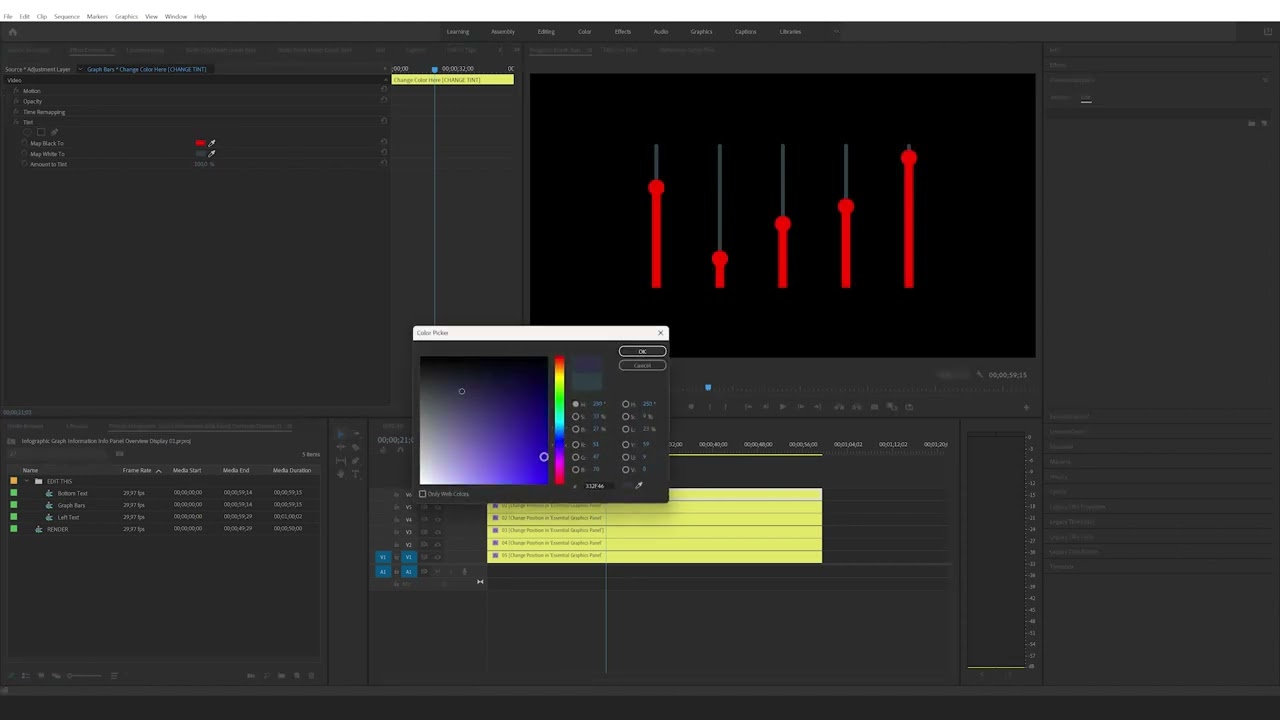Open the File menu

(8, 17)
